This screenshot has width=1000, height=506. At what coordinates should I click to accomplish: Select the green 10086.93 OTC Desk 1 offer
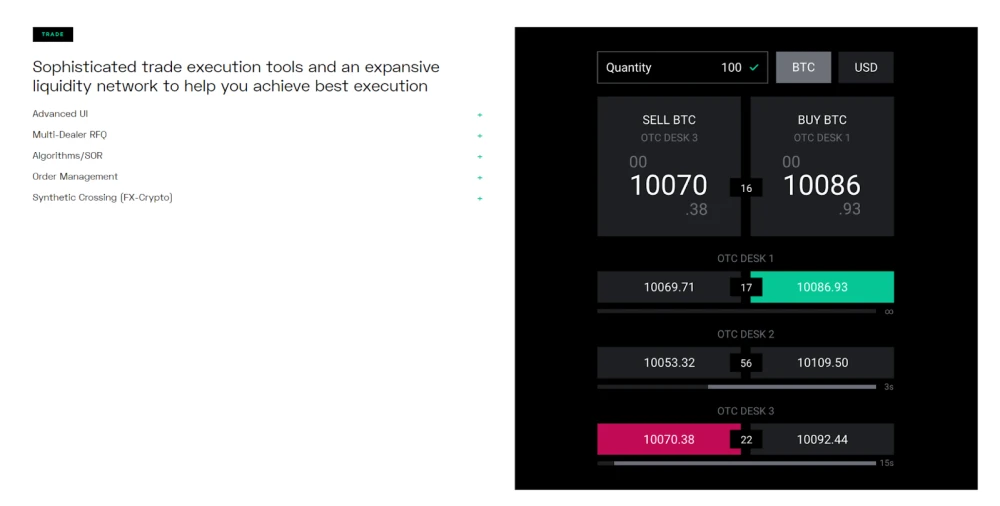click(822, 287)
